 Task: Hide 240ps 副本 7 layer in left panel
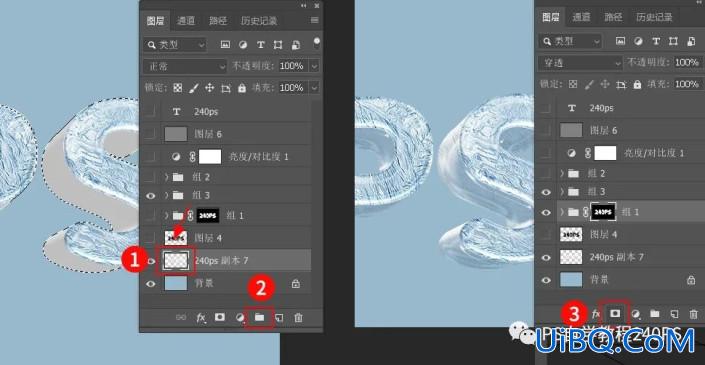[151, 261]
